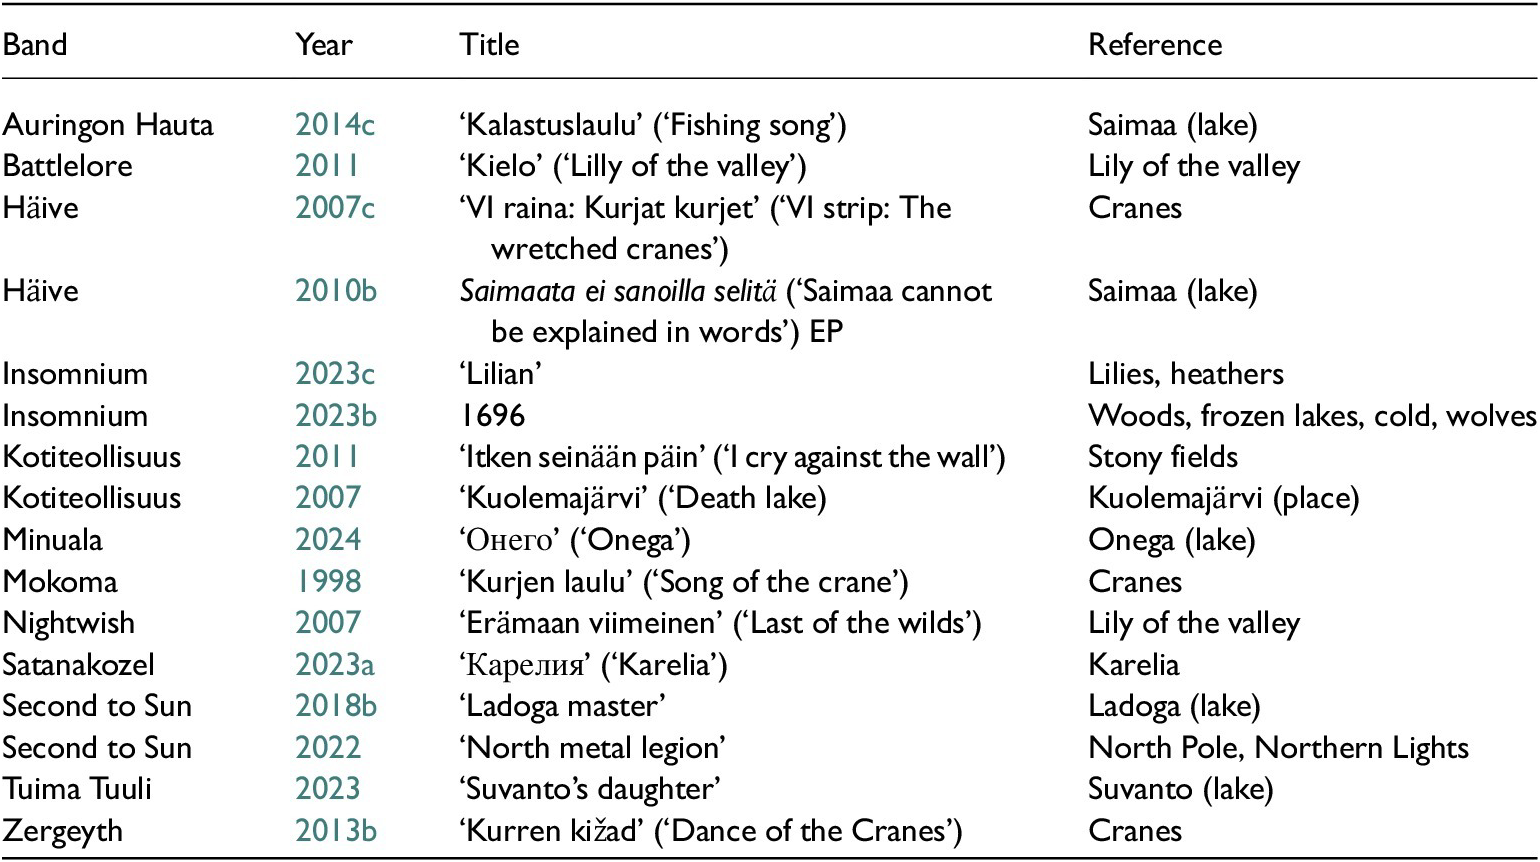Open the 2007 citation for Kuolemajärvi row
The width and height of the screenshot is (1540, 862).
coord(328,498)
